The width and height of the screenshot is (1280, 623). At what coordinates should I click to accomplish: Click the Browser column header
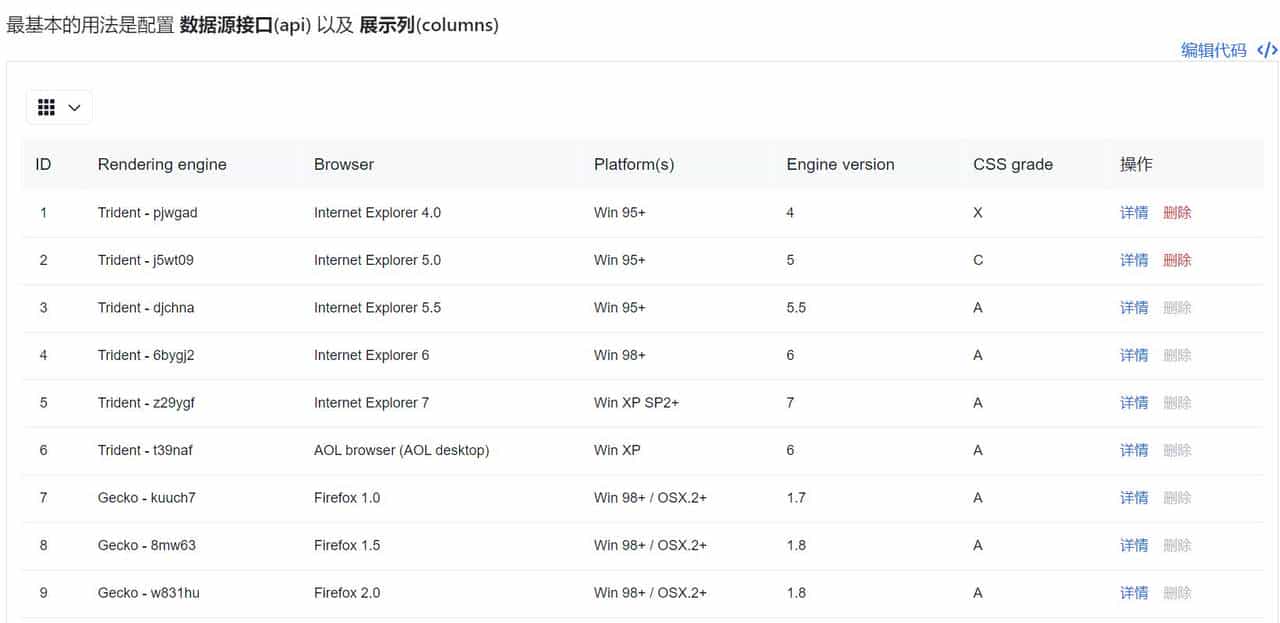[343, 164]
